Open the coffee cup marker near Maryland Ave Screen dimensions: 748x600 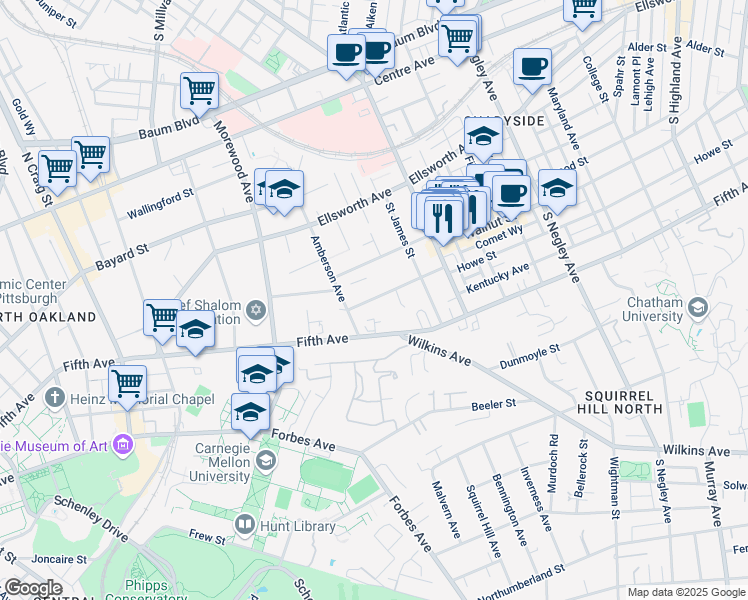point(532,69)
